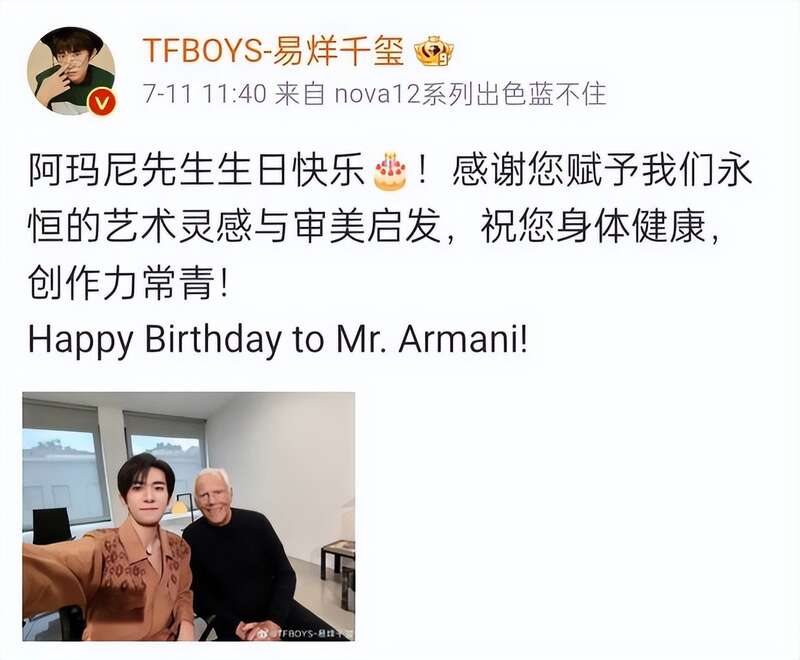Click the birthday cake emoji
The width and height of the screenshot is (800, 660).
pyautogui.click(x=390, y=171)
